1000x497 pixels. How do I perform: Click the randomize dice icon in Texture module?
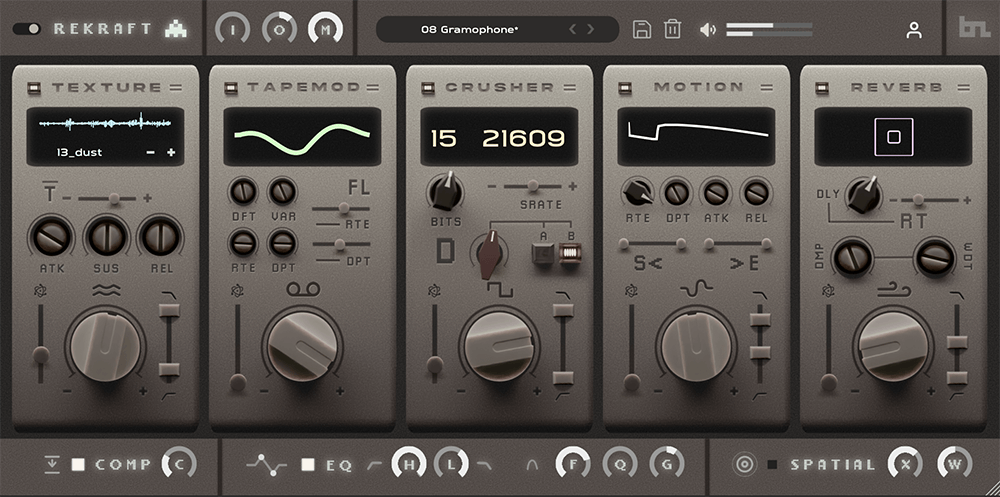[39, 292]
